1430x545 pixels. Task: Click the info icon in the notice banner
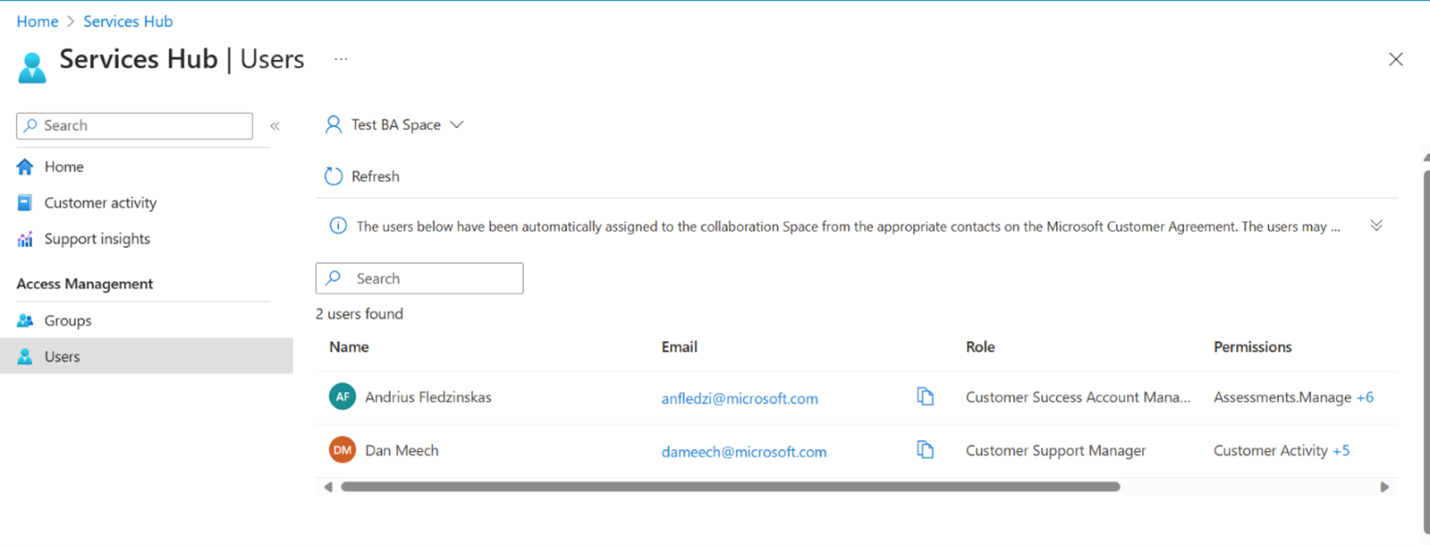[338, 226]
